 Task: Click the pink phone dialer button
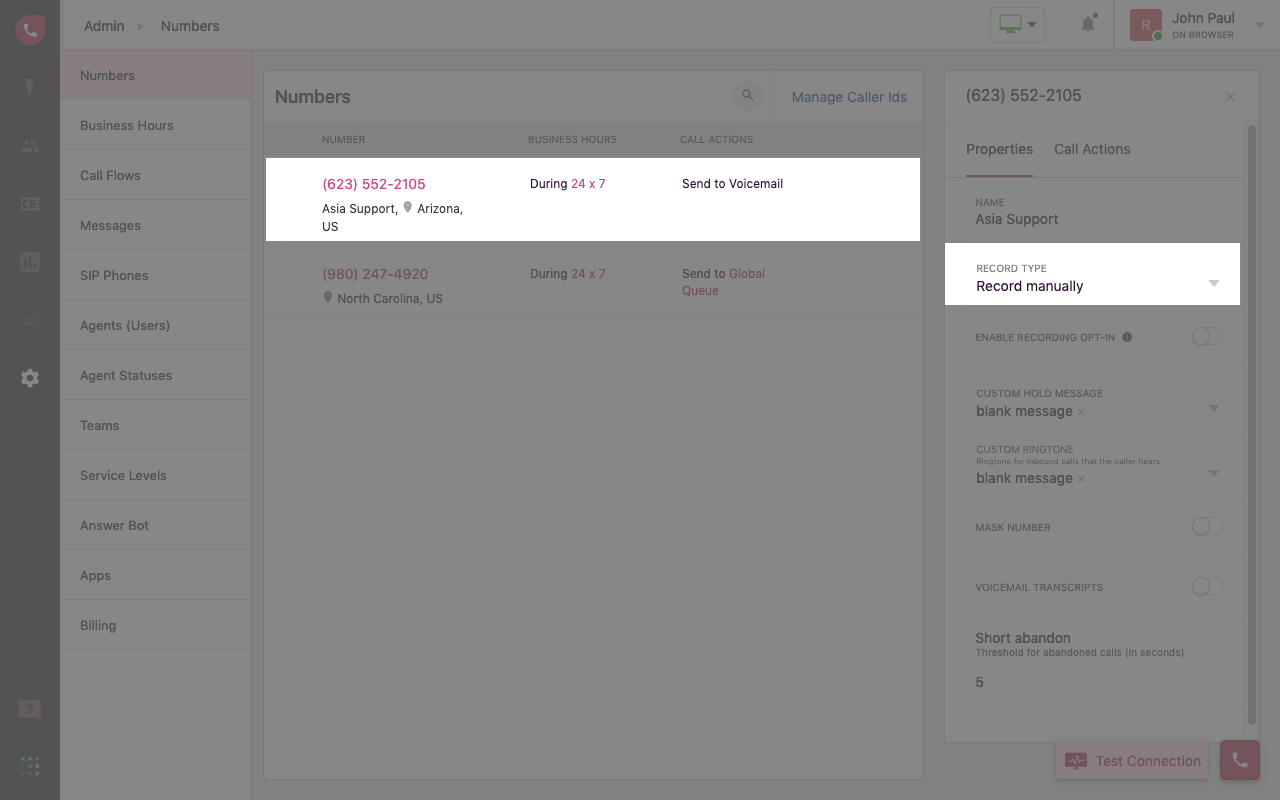click(x=1239, y=760)
